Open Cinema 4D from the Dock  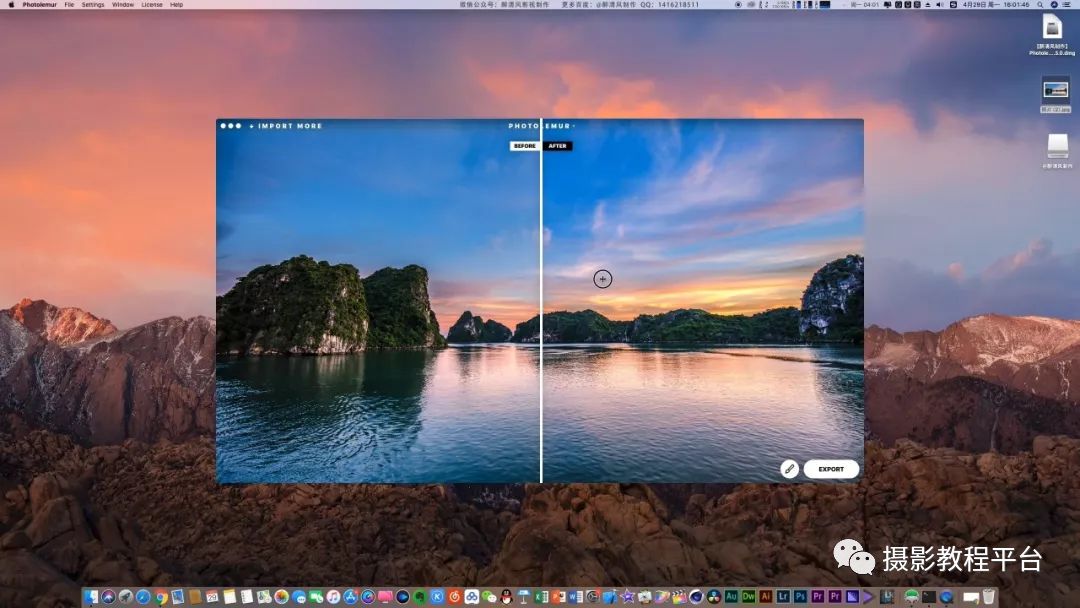point(698,597)
